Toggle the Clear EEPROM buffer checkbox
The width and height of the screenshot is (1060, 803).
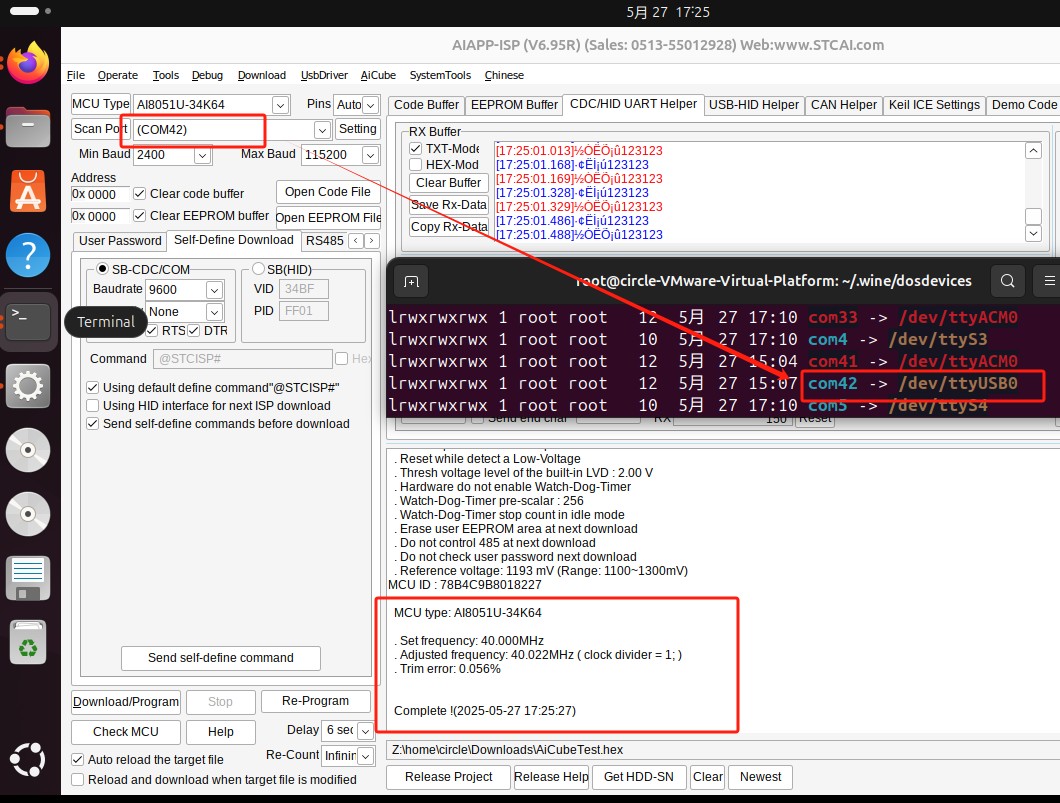[x=140, y=216]
